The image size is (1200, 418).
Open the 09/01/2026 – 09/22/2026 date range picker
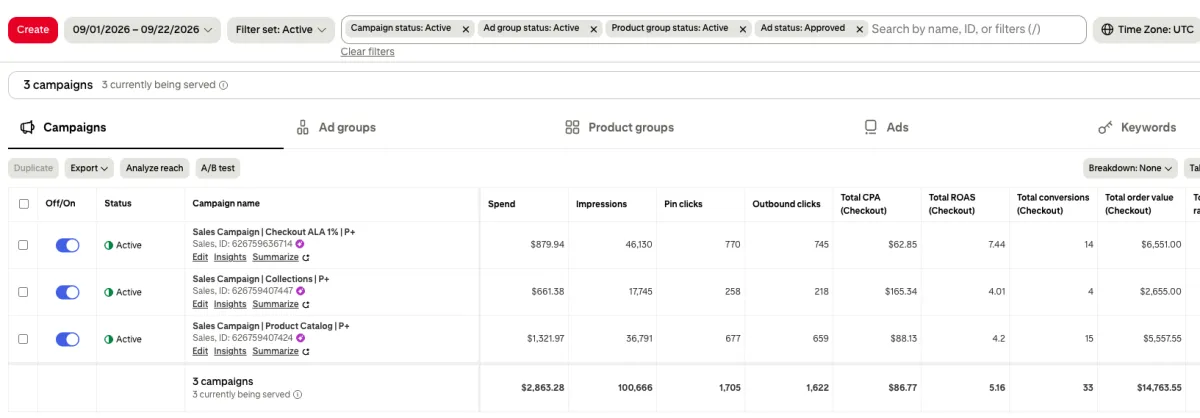pos(142,30)
